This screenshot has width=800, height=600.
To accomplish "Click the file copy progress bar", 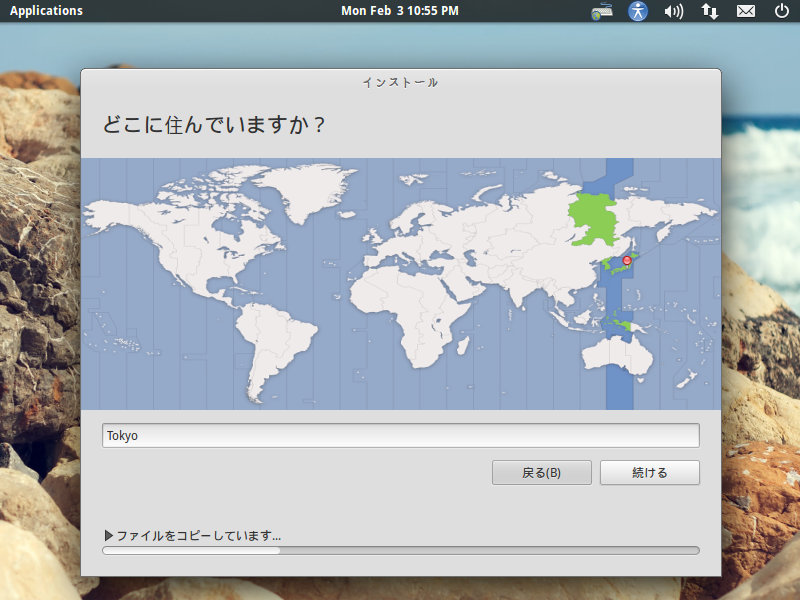I will [401, 551].
